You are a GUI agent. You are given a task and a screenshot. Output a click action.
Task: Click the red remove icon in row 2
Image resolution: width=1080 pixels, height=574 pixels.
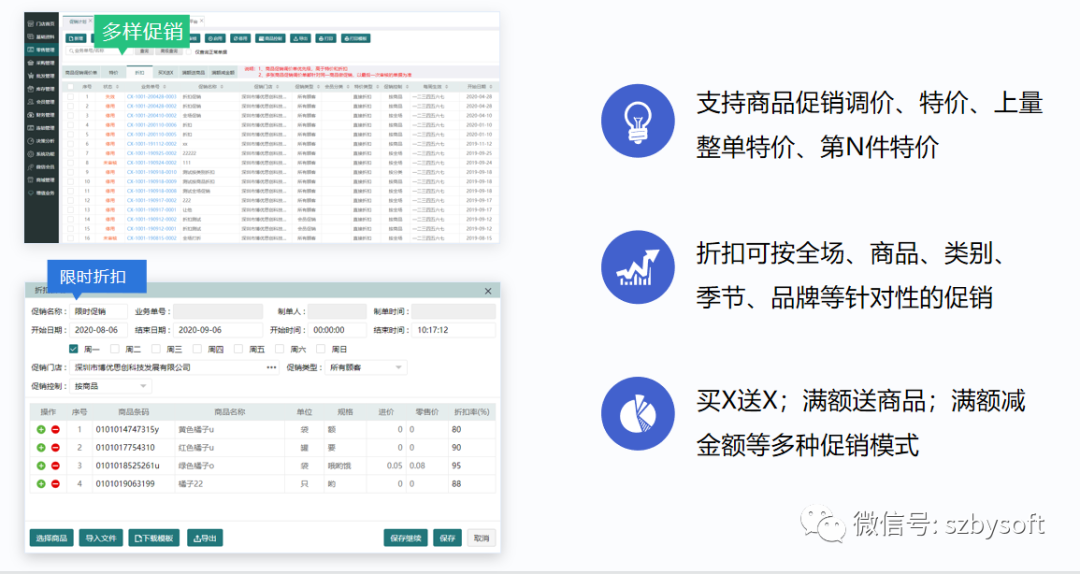(x=55, y=447)
